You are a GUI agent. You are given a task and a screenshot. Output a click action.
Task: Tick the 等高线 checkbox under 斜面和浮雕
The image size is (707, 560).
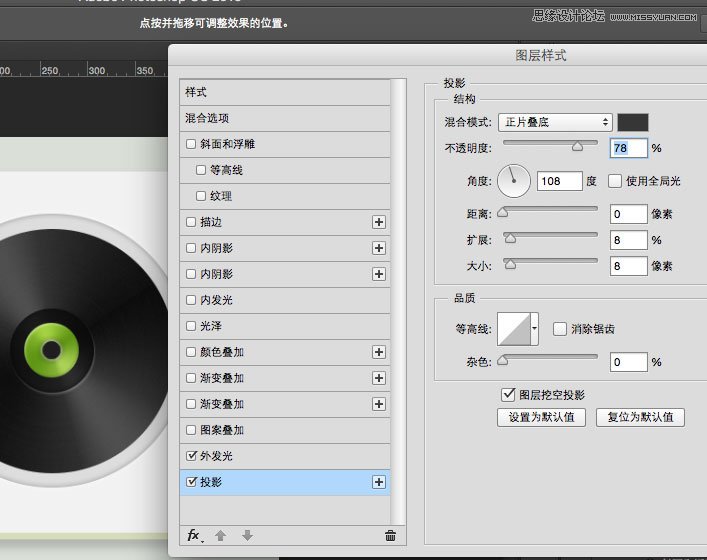pos(201,170)
